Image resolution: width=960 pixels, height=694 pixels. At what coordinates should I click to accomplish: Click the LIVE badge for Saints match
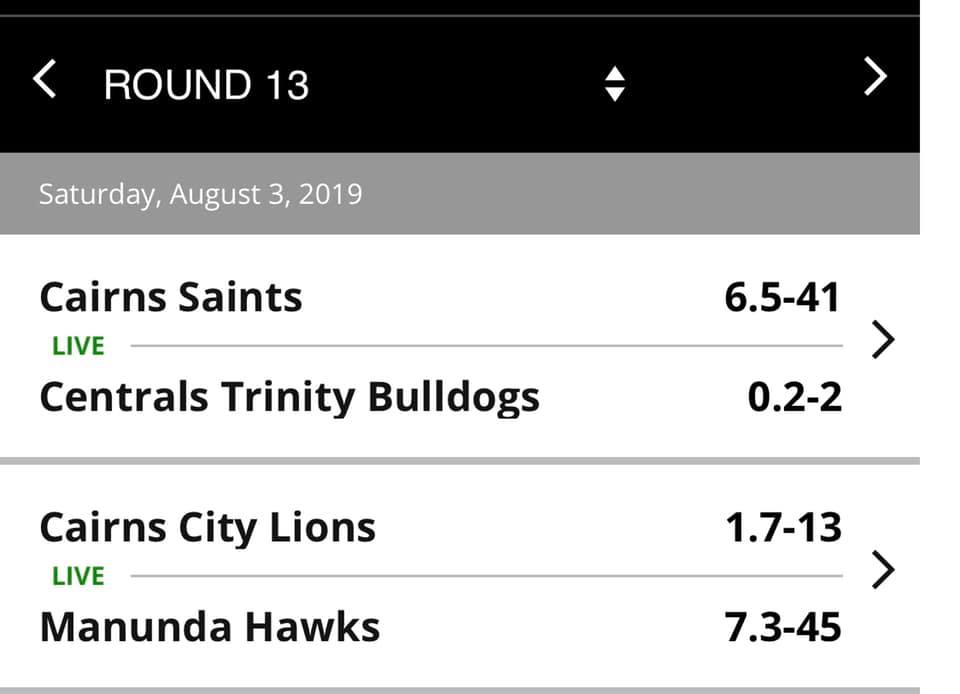78,346
